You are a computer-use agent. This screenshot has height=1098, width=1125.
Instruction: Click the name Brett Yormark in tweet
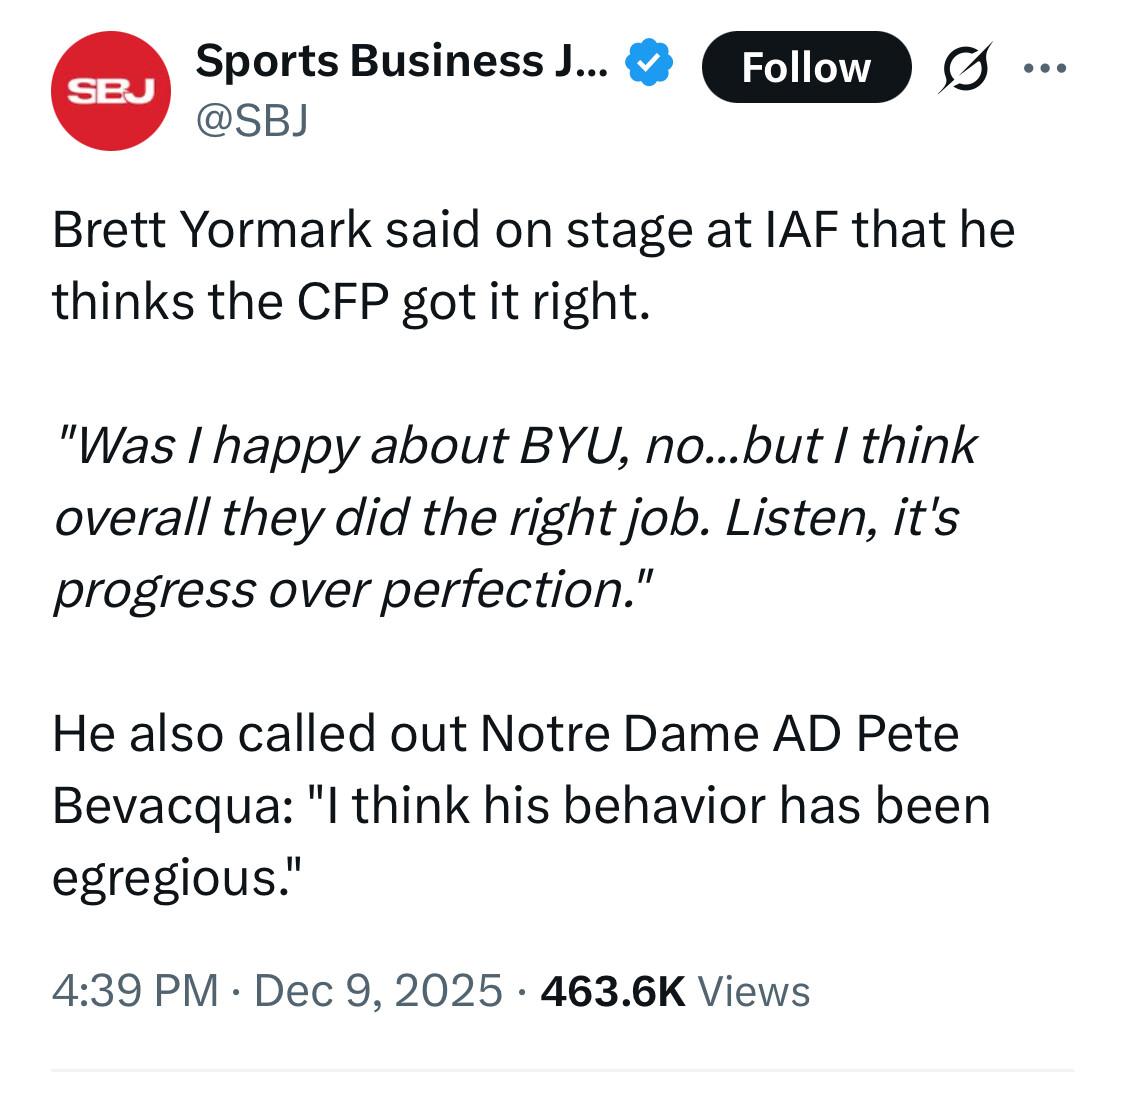[212, 230]
